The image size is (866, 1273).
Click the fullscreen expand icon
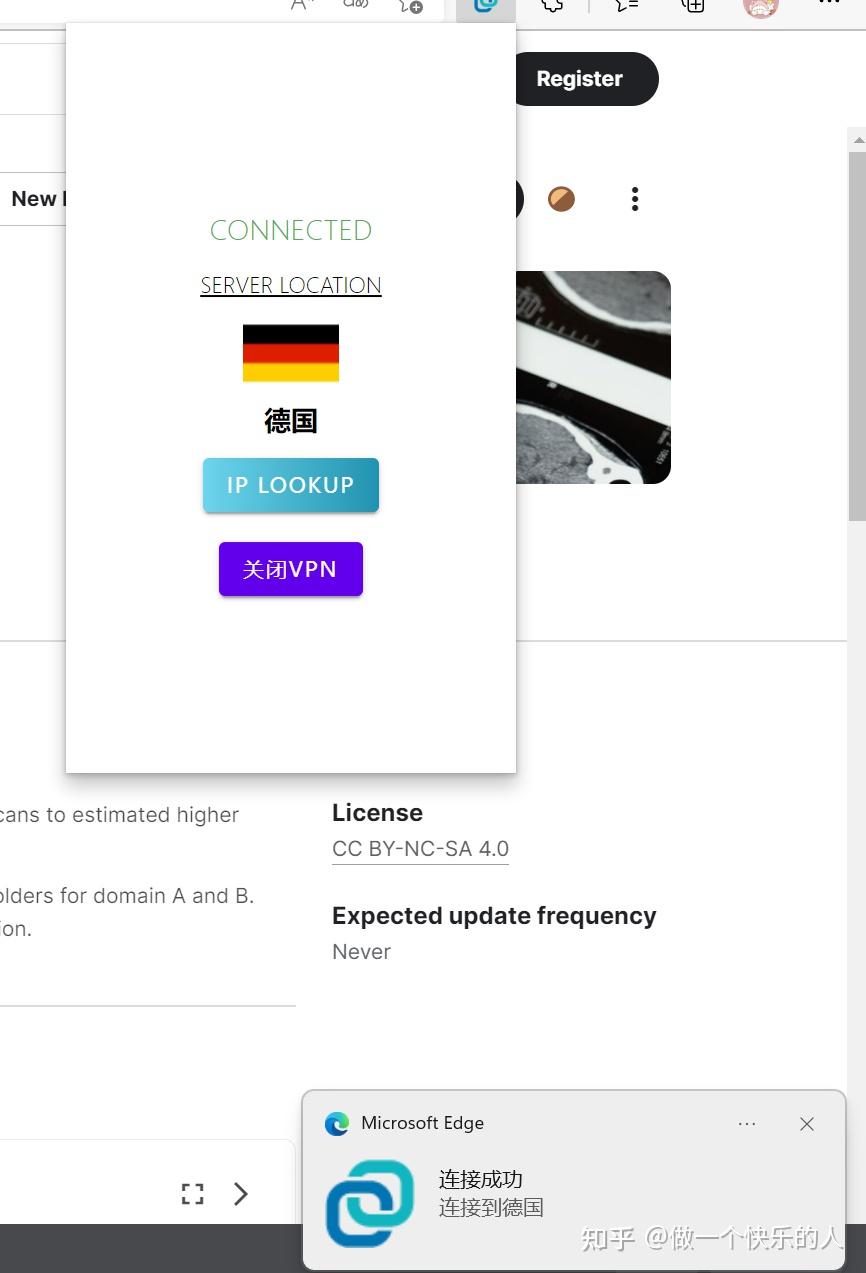[193, 1193]
